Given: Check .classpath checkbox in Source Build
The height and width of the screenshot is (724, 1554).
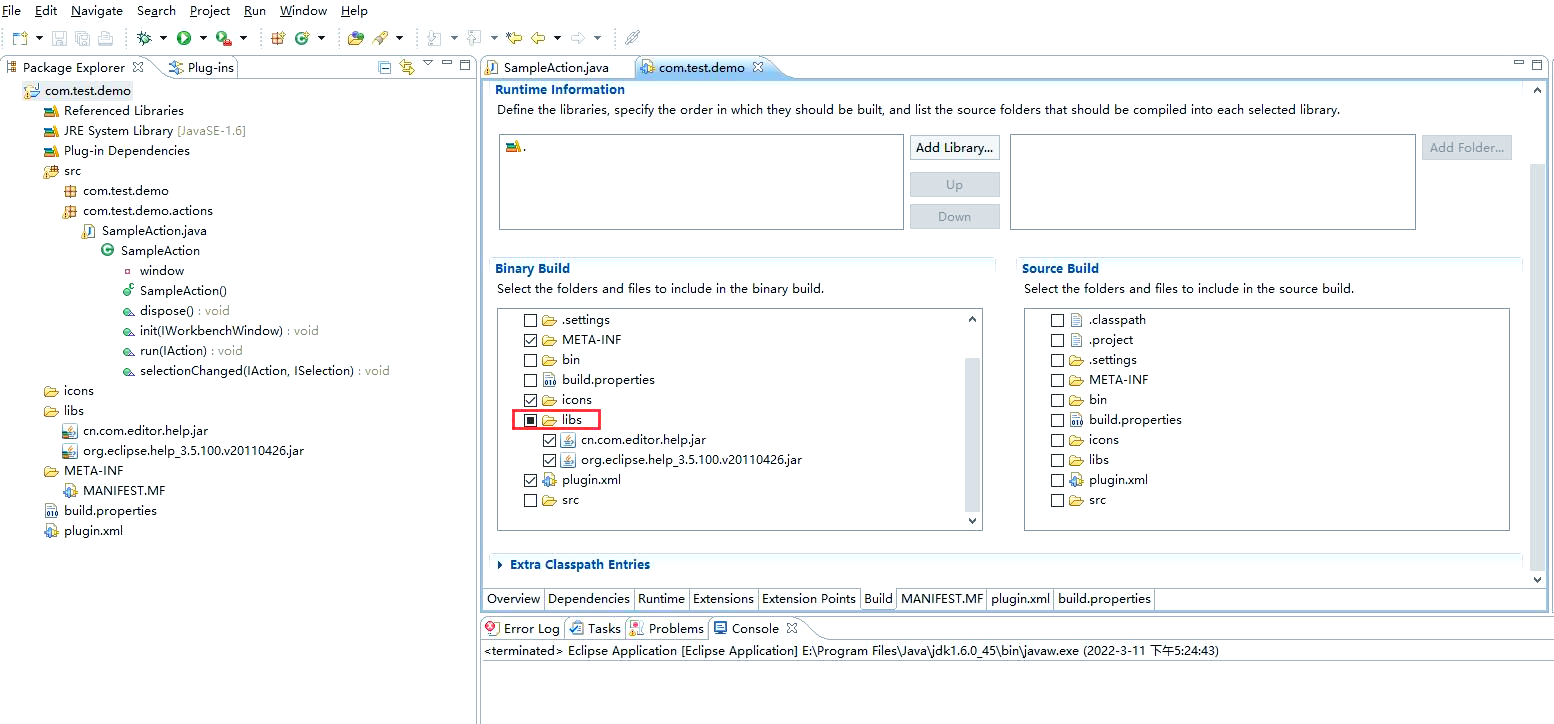Looking at the screenshot, I should [x=1057, y=320].
